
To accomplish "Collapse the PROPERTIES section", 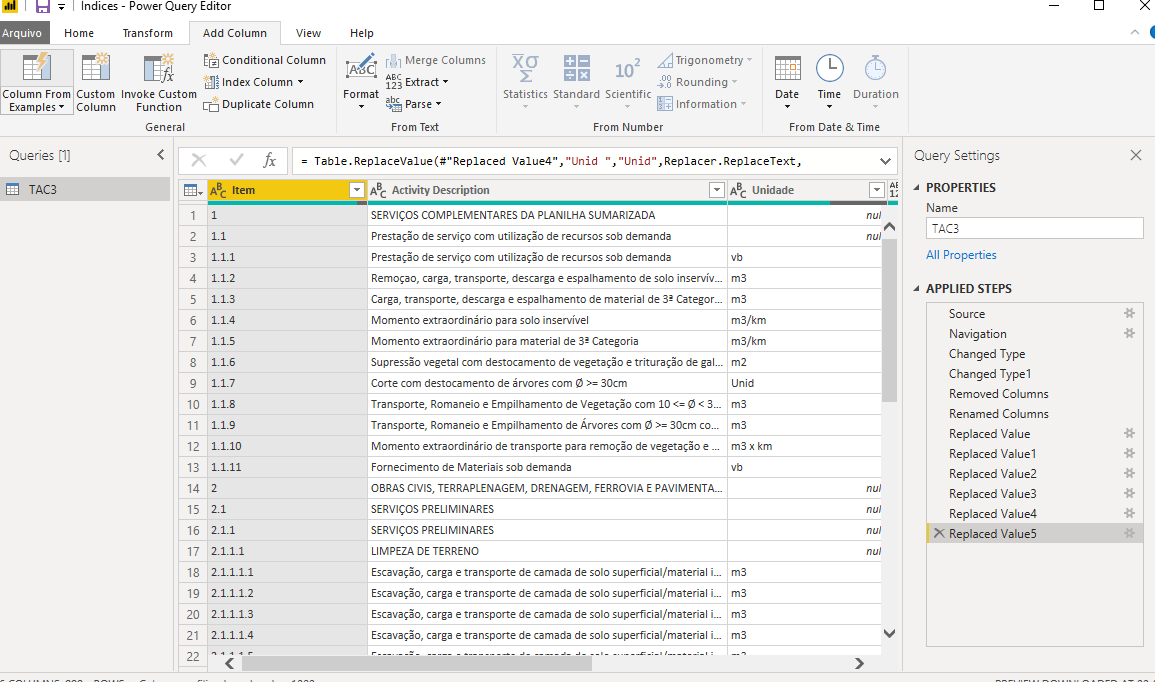I will 917,187.
